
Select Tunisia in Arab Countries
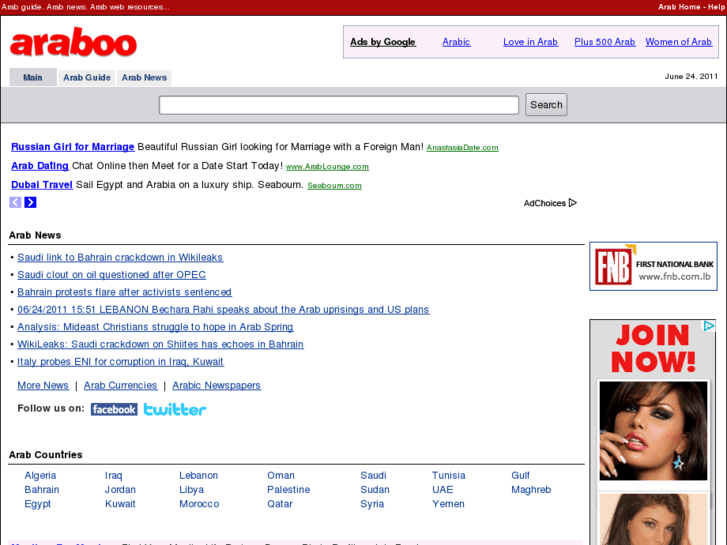(x=448, y=475)
